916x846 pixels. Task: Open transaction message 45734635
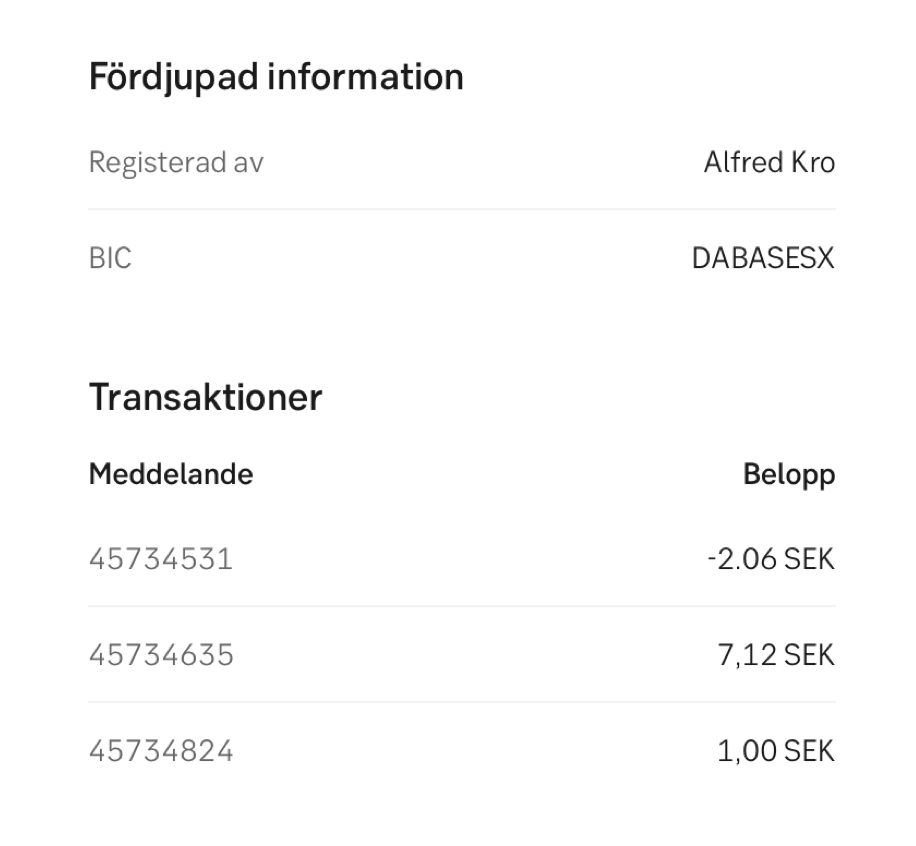coord(161,655)
